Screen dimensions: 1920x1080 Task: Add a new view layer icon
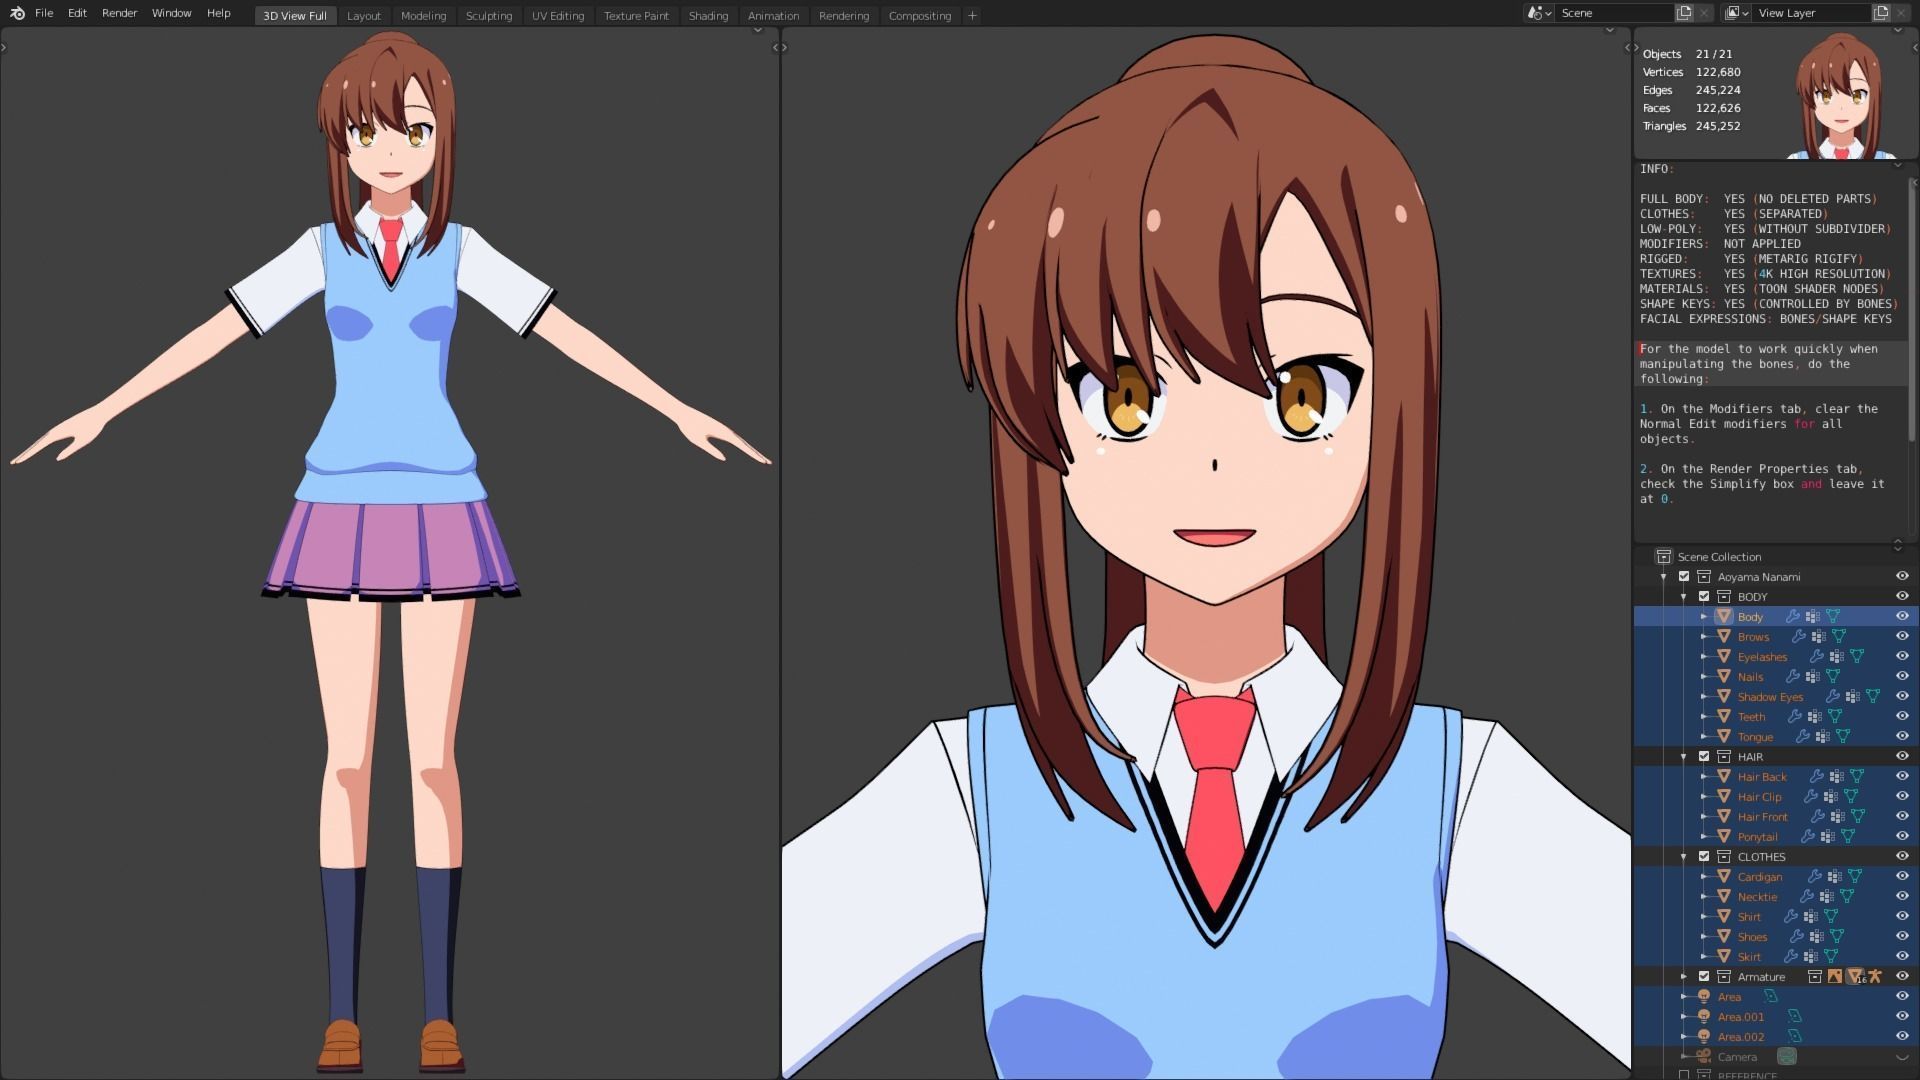pos(1881,13)
